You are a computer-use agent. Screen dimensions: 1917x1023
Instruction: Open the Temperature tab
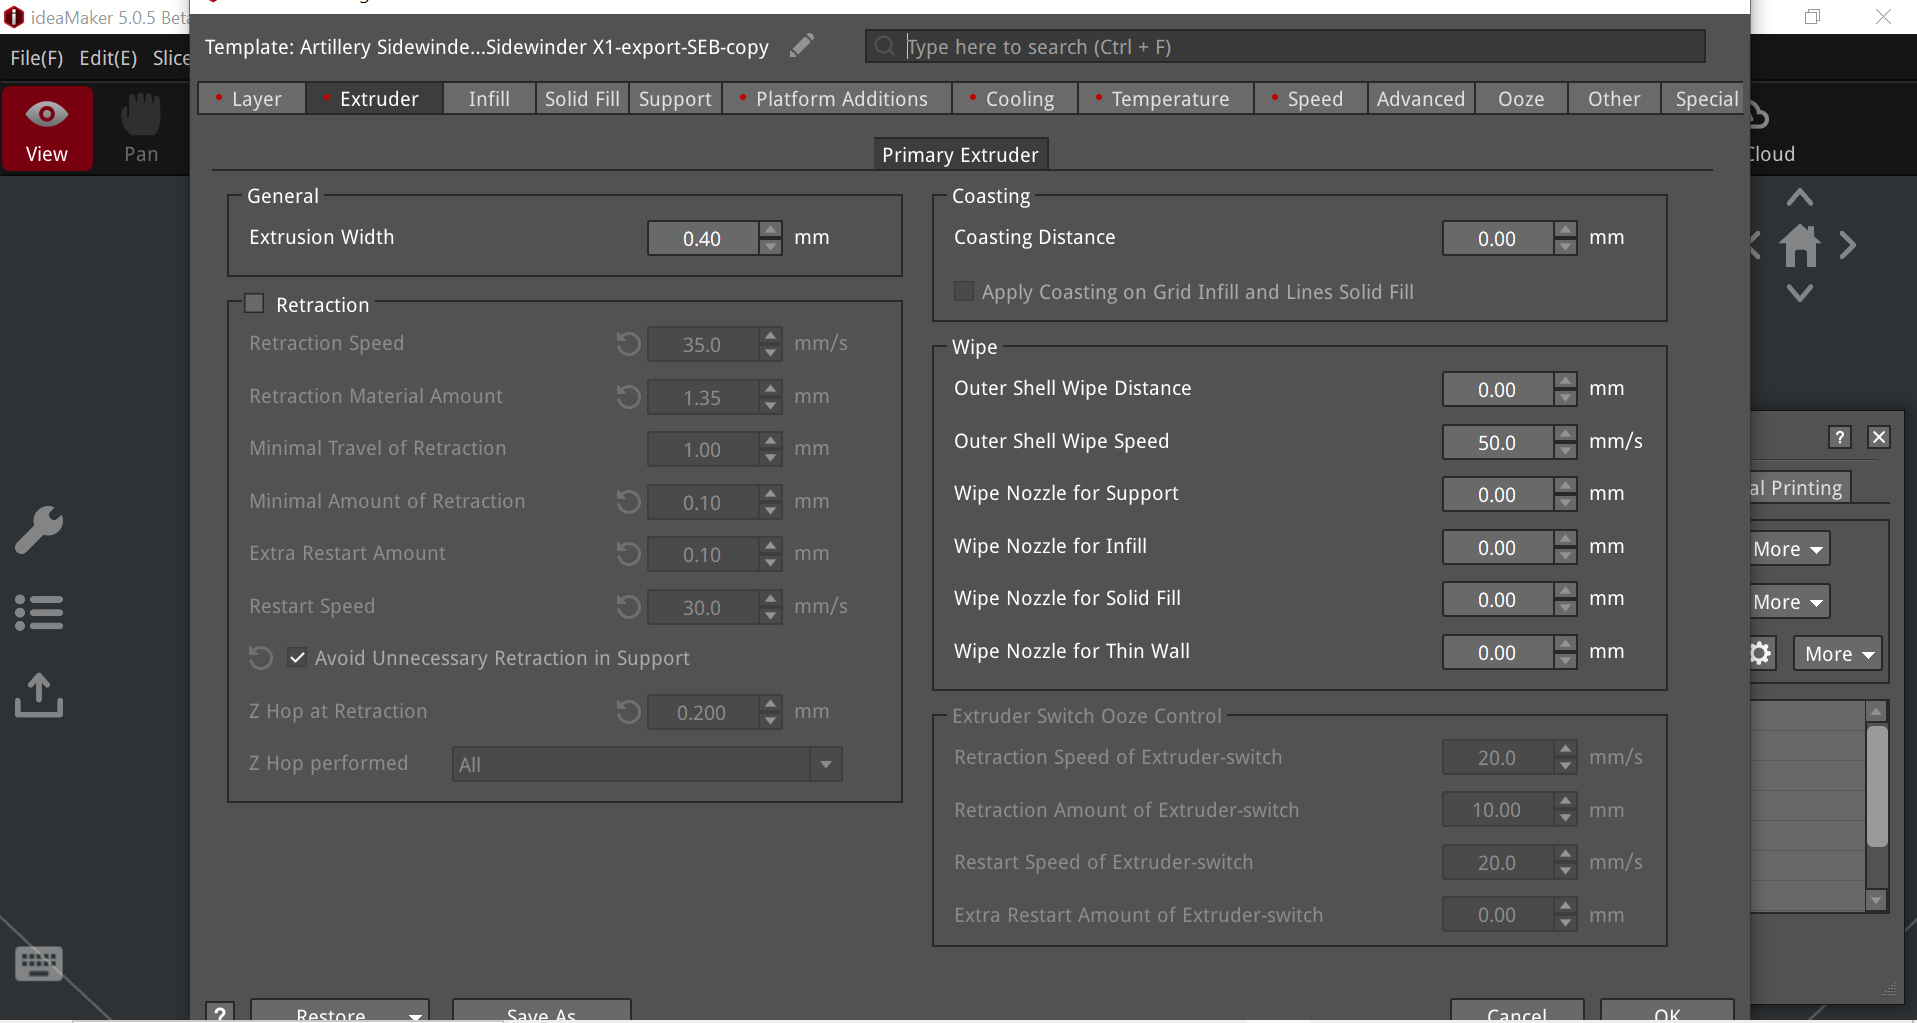[x=1166, y=99]
